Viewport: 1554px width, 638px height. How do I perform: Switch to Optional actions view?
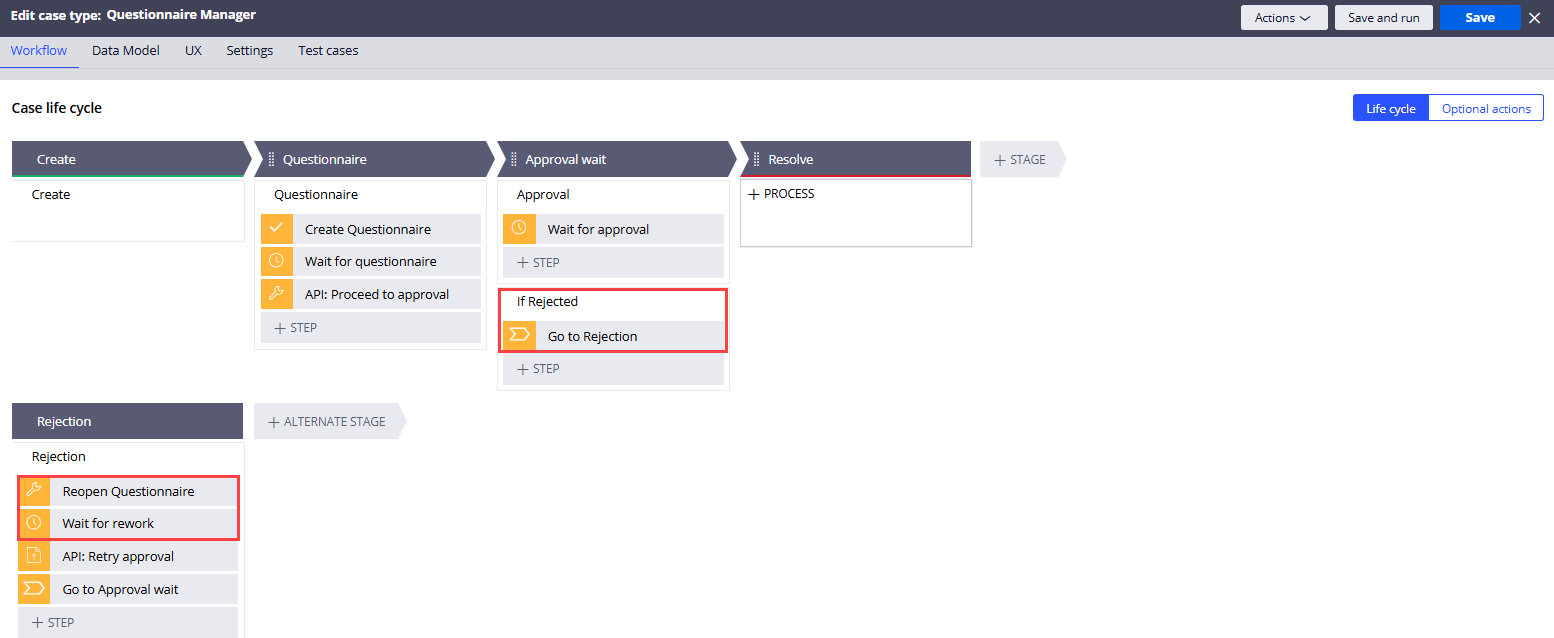coord(1485,108)
